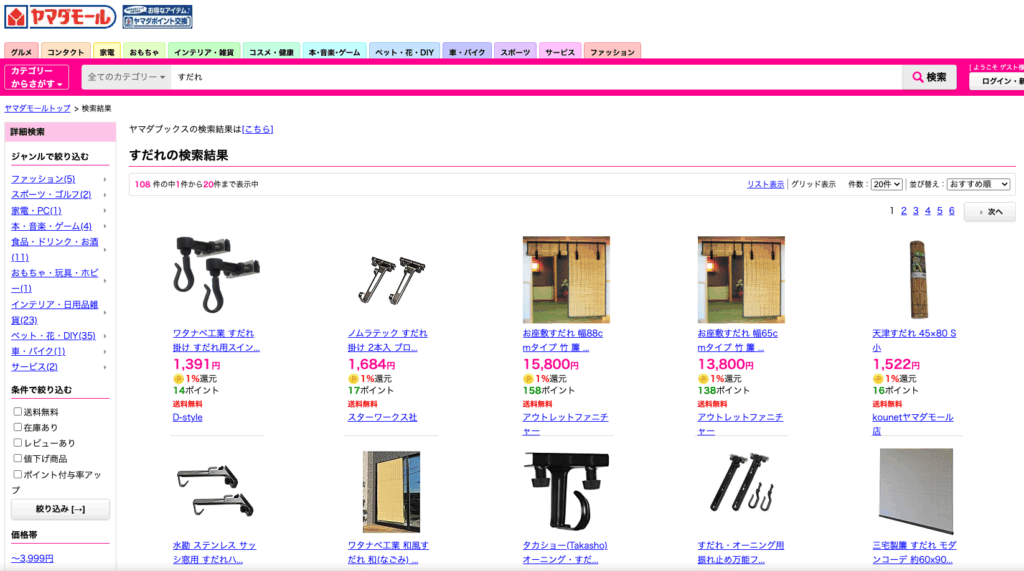Expand arrow next to 車・バイク(1)

(x=104, y=351)
